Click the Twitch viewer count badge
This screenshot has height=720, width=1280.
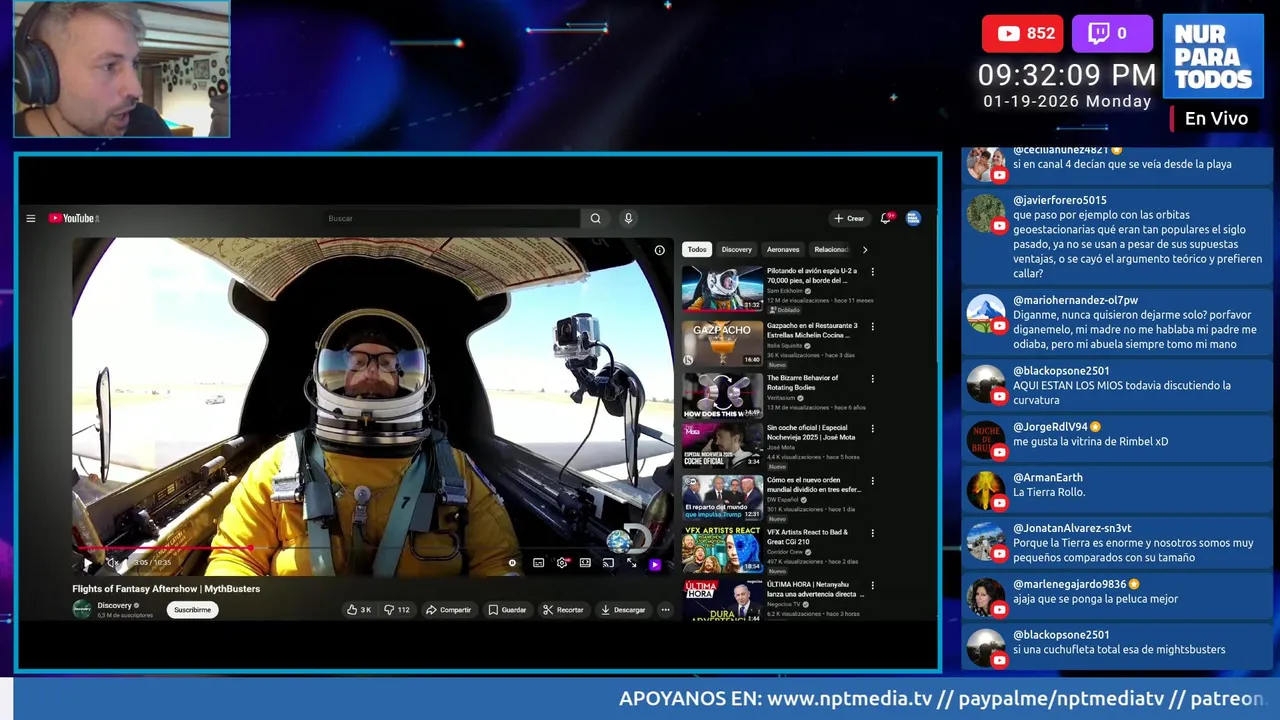1112,33
